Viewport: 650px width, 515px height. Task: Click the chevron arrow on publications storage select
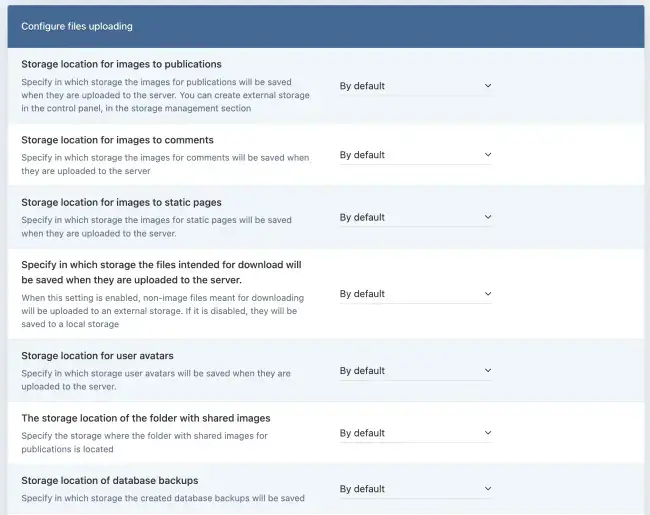[487, 86]
